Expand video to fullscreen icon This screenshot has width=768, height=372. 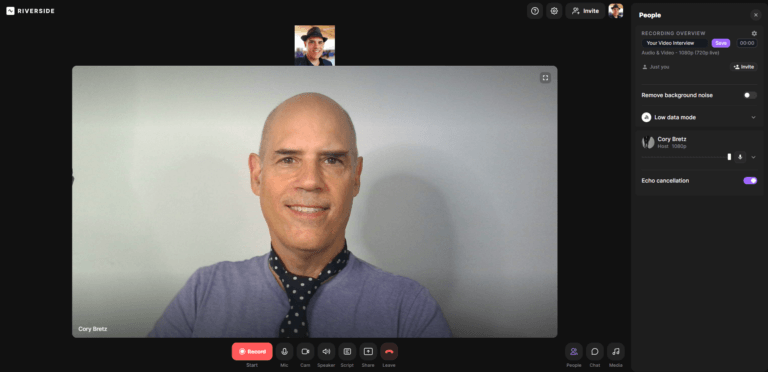[545, 78]
